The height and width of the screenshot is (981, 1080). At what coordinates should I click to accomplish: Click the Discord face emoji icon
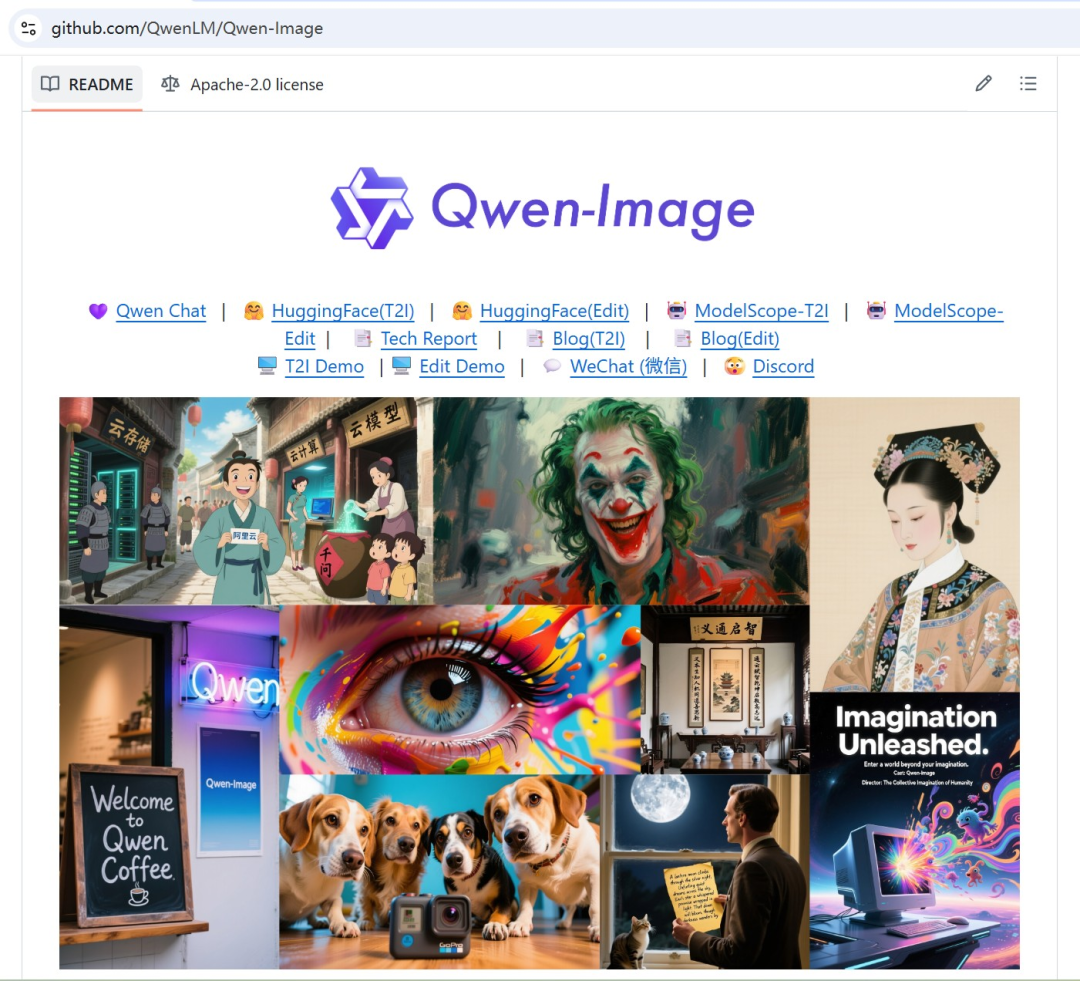[x=733, y=366]
